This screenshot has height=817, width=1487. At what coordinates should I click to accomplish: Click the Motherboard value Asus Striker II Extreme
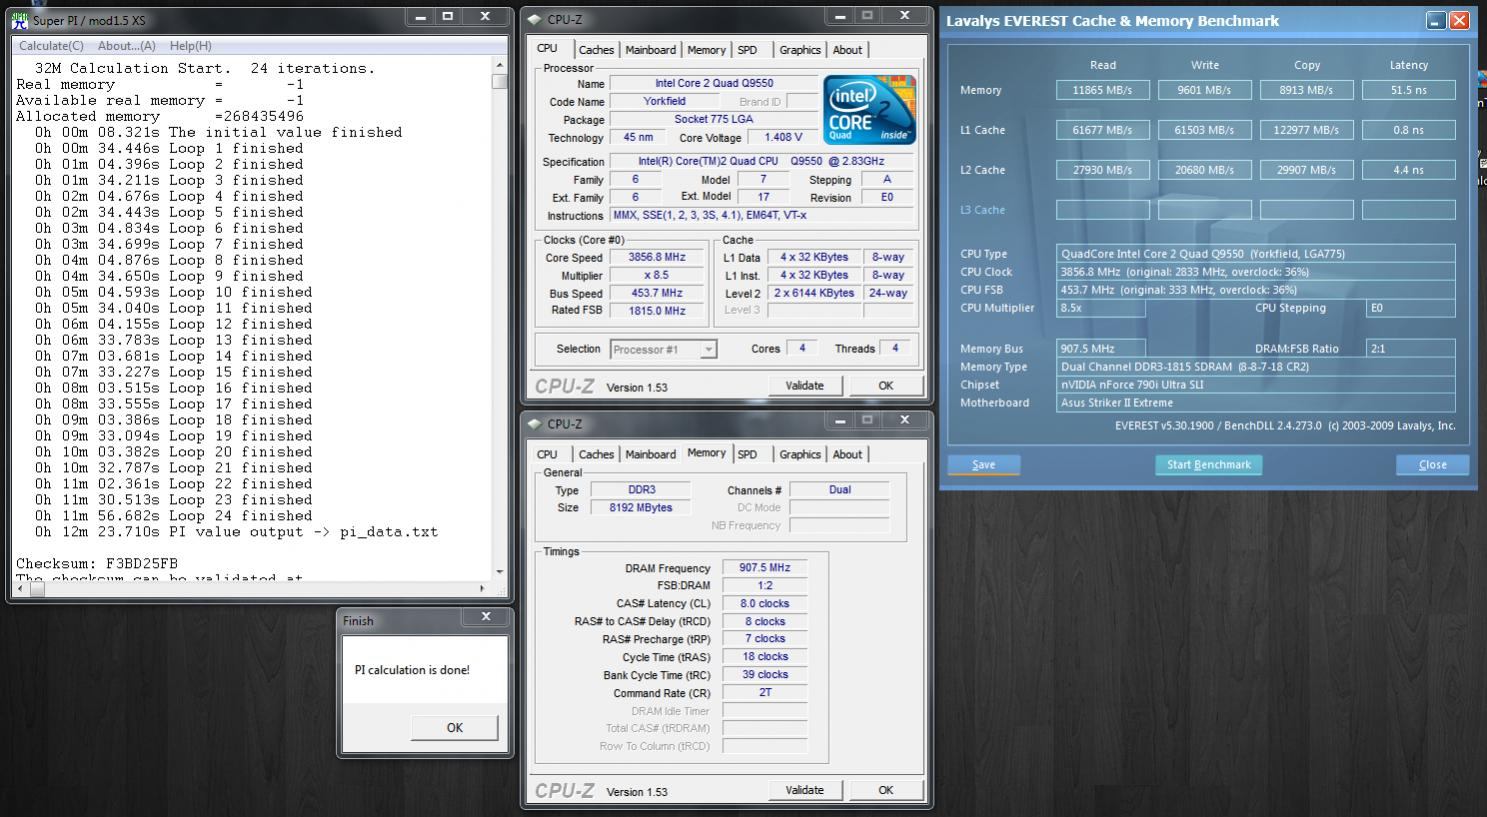point(1256,403)
